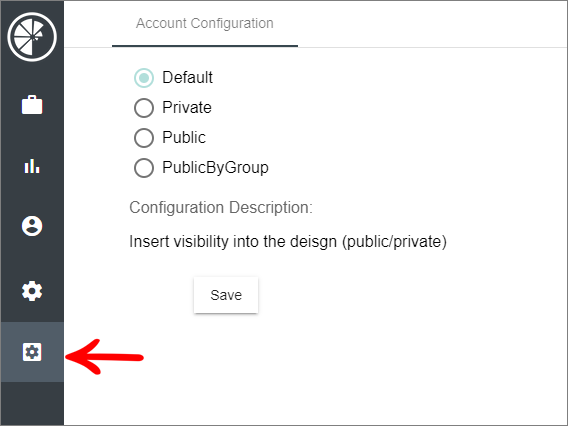The image size is (568, 426).
Task: Click the "Public" option label text
Action: (184, 138)
